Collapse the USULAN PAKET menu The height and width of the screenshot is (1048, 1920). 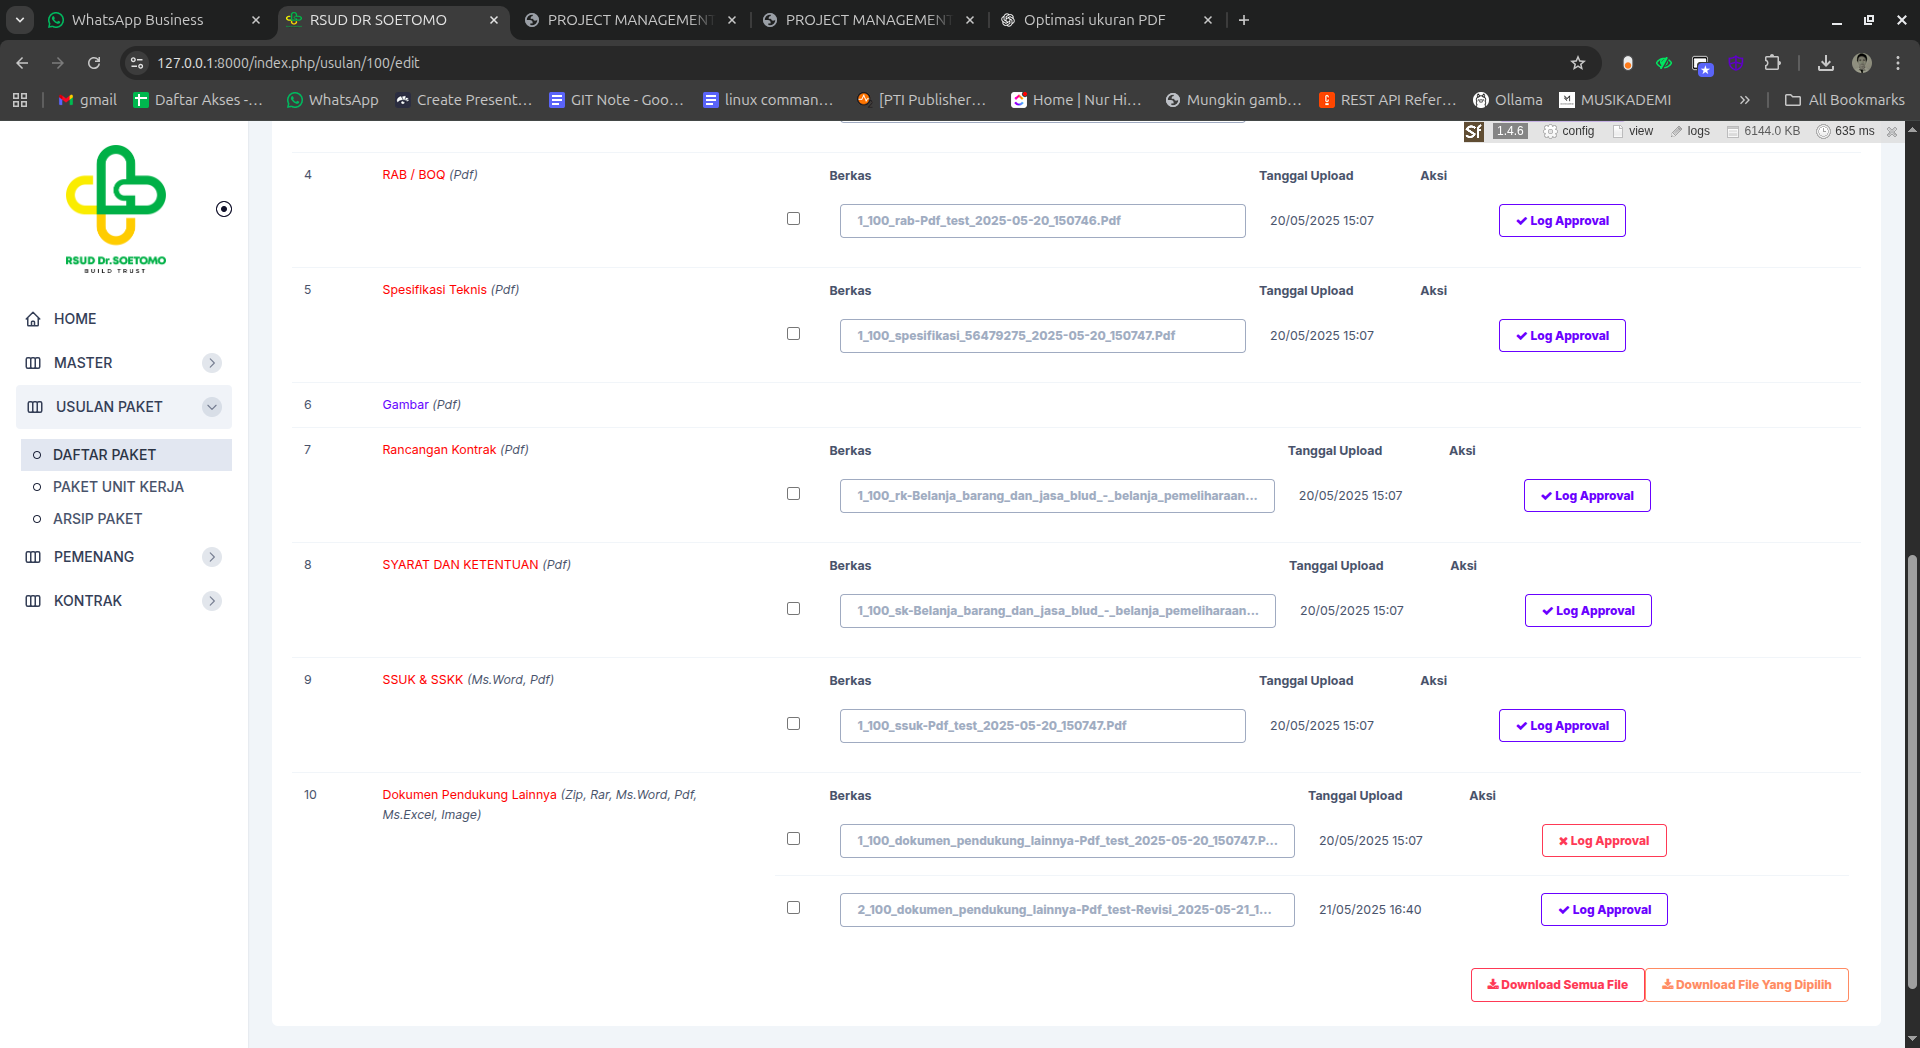click(x=212, y=407)
